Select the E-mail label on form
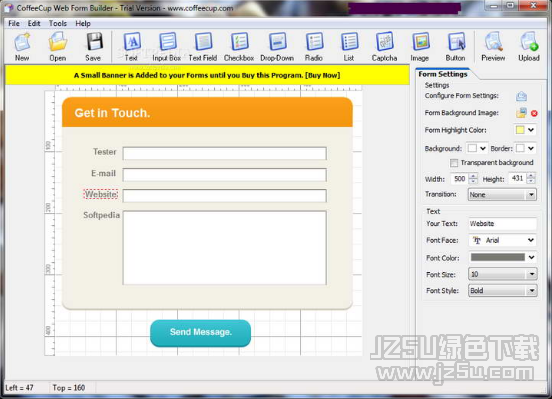This screenshot has height=399, width=552. tap(104, 173)
